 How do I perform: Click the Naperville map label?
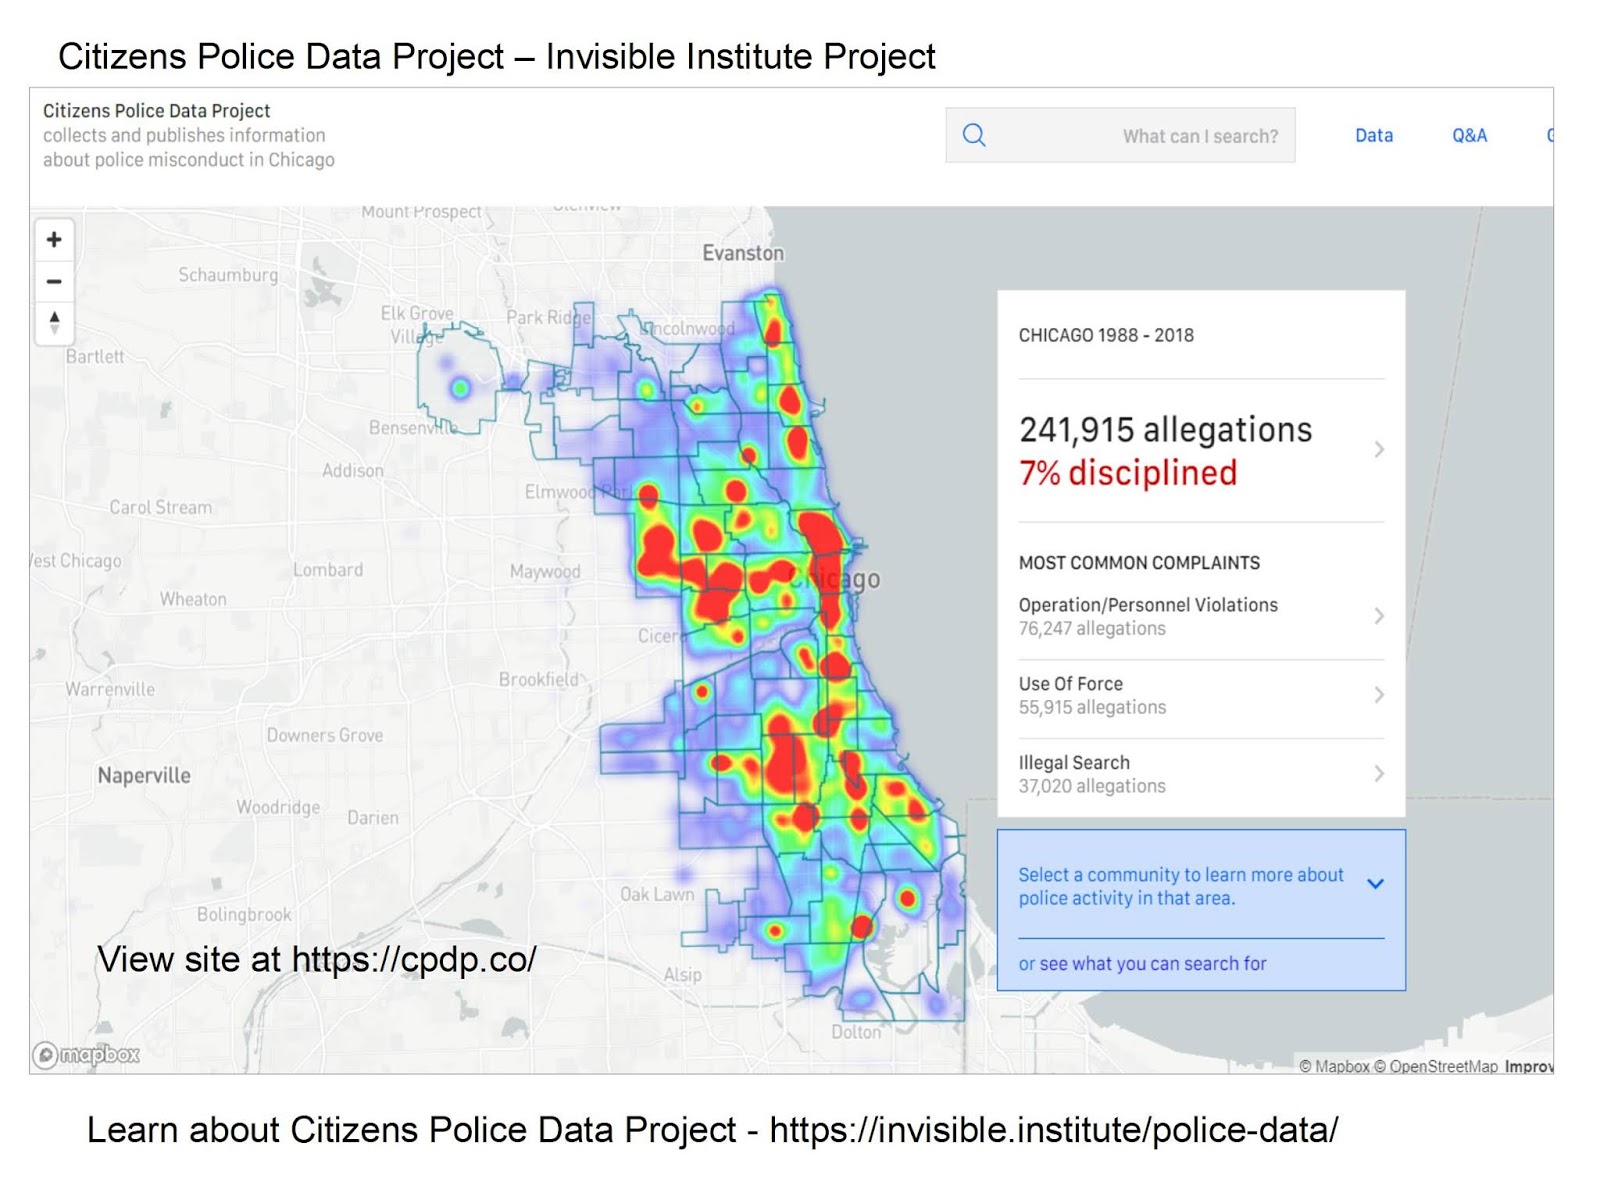coord(144,776)
